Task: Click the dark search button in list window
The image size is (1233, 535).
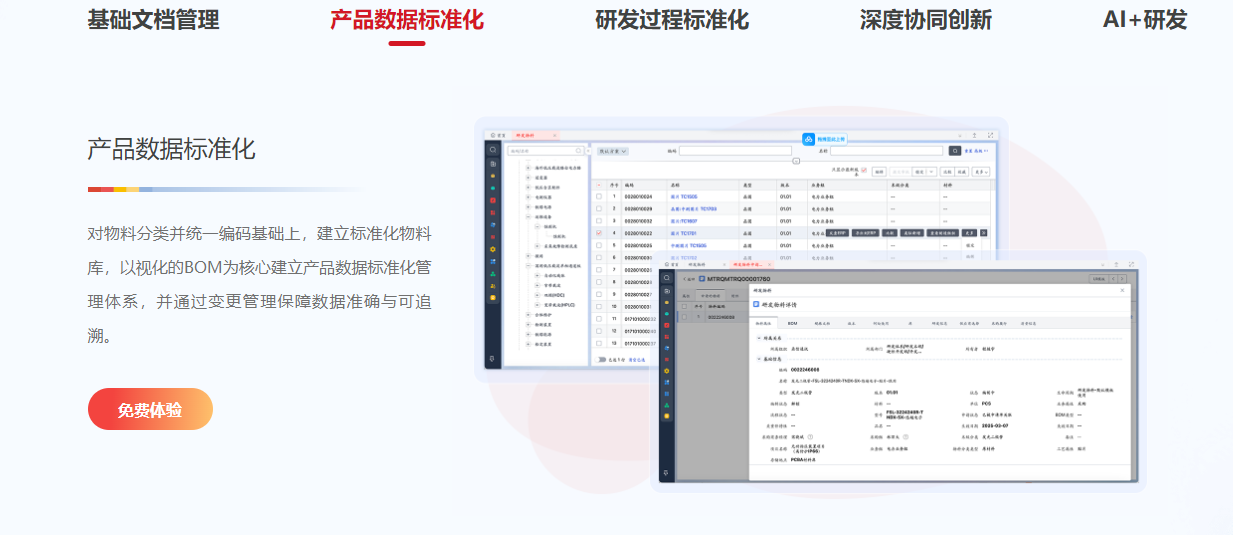Action: pos(955,151)
